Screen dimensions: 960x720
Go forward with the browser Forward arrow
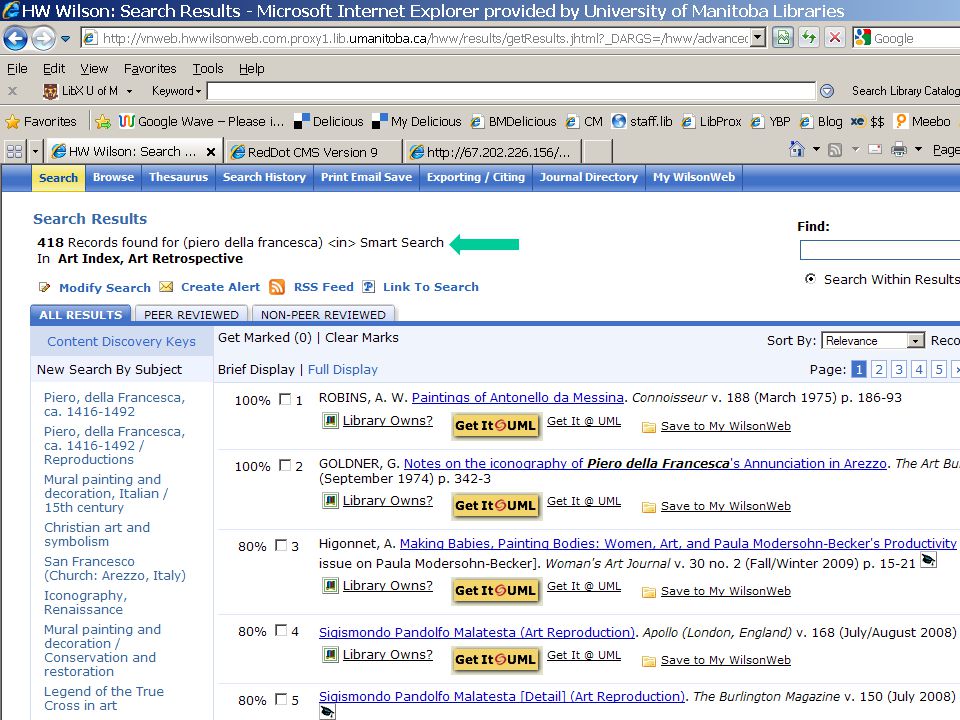point(42,39)
